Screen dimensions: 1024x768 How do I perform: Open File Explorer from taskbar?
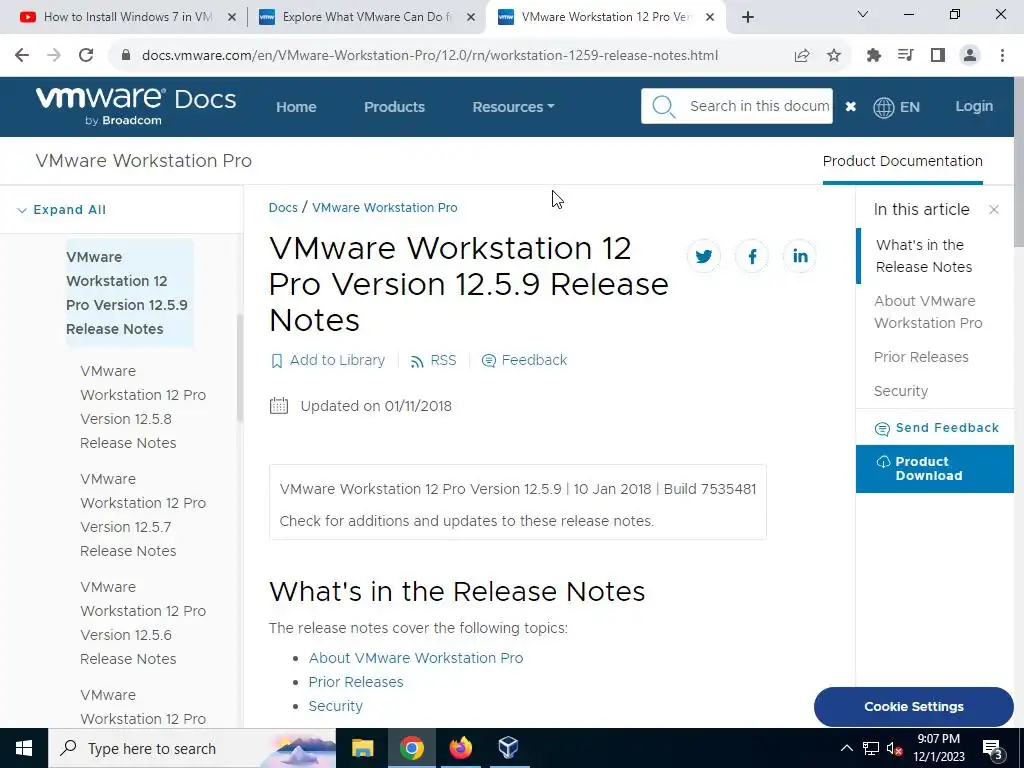tap(362, 748)
